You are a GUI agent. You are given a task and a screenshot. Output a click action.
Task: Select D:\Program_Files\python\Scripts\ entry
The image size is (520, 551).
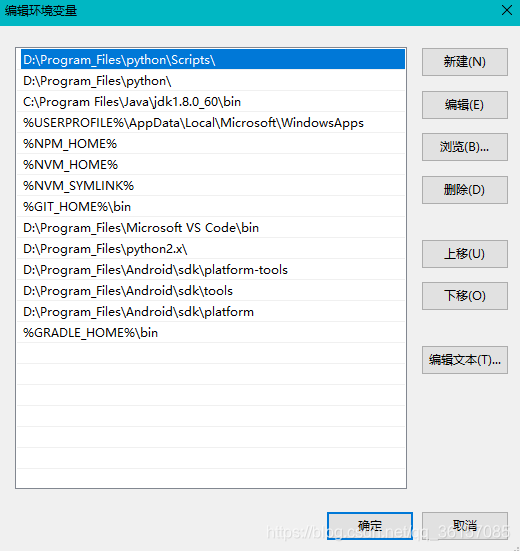pos(213,59)
